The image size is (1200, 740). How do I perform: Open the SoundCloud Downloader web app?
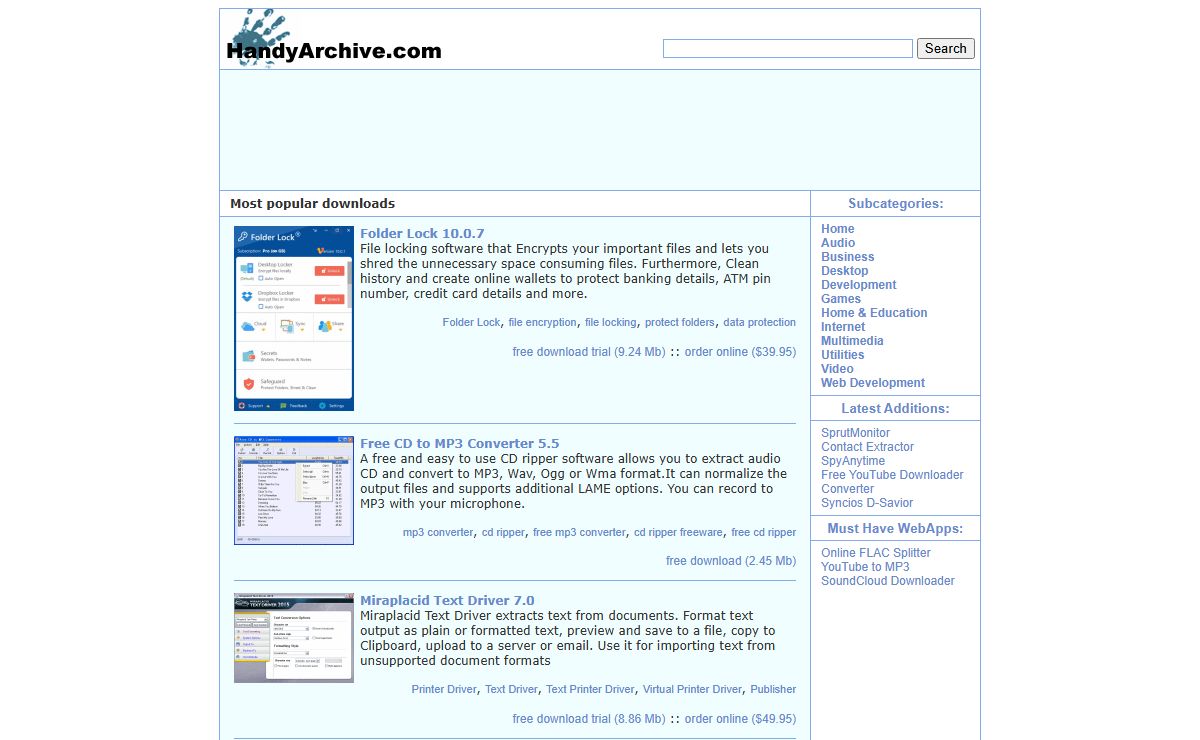(x=888, y=581)
